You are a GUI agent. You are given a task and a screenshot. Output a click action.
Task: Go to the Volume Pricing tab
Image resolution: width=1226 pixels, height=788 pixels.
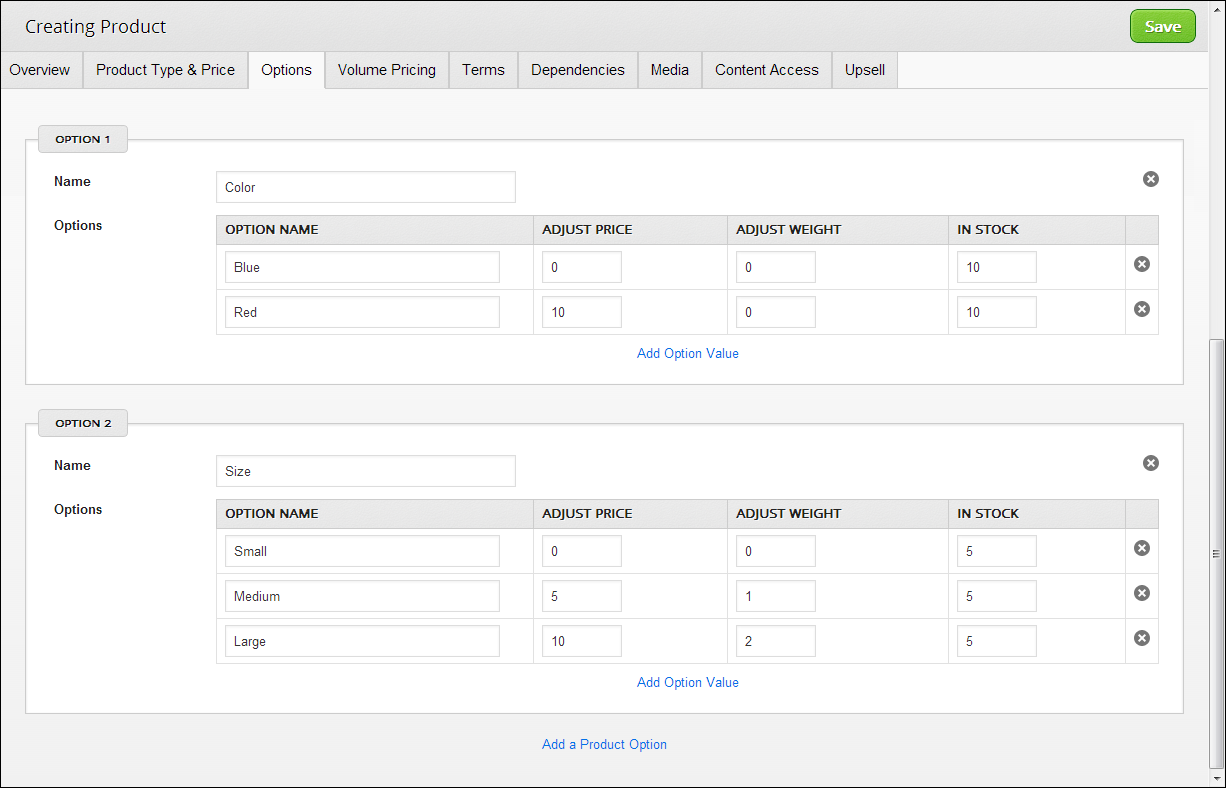tap(387, 70)
